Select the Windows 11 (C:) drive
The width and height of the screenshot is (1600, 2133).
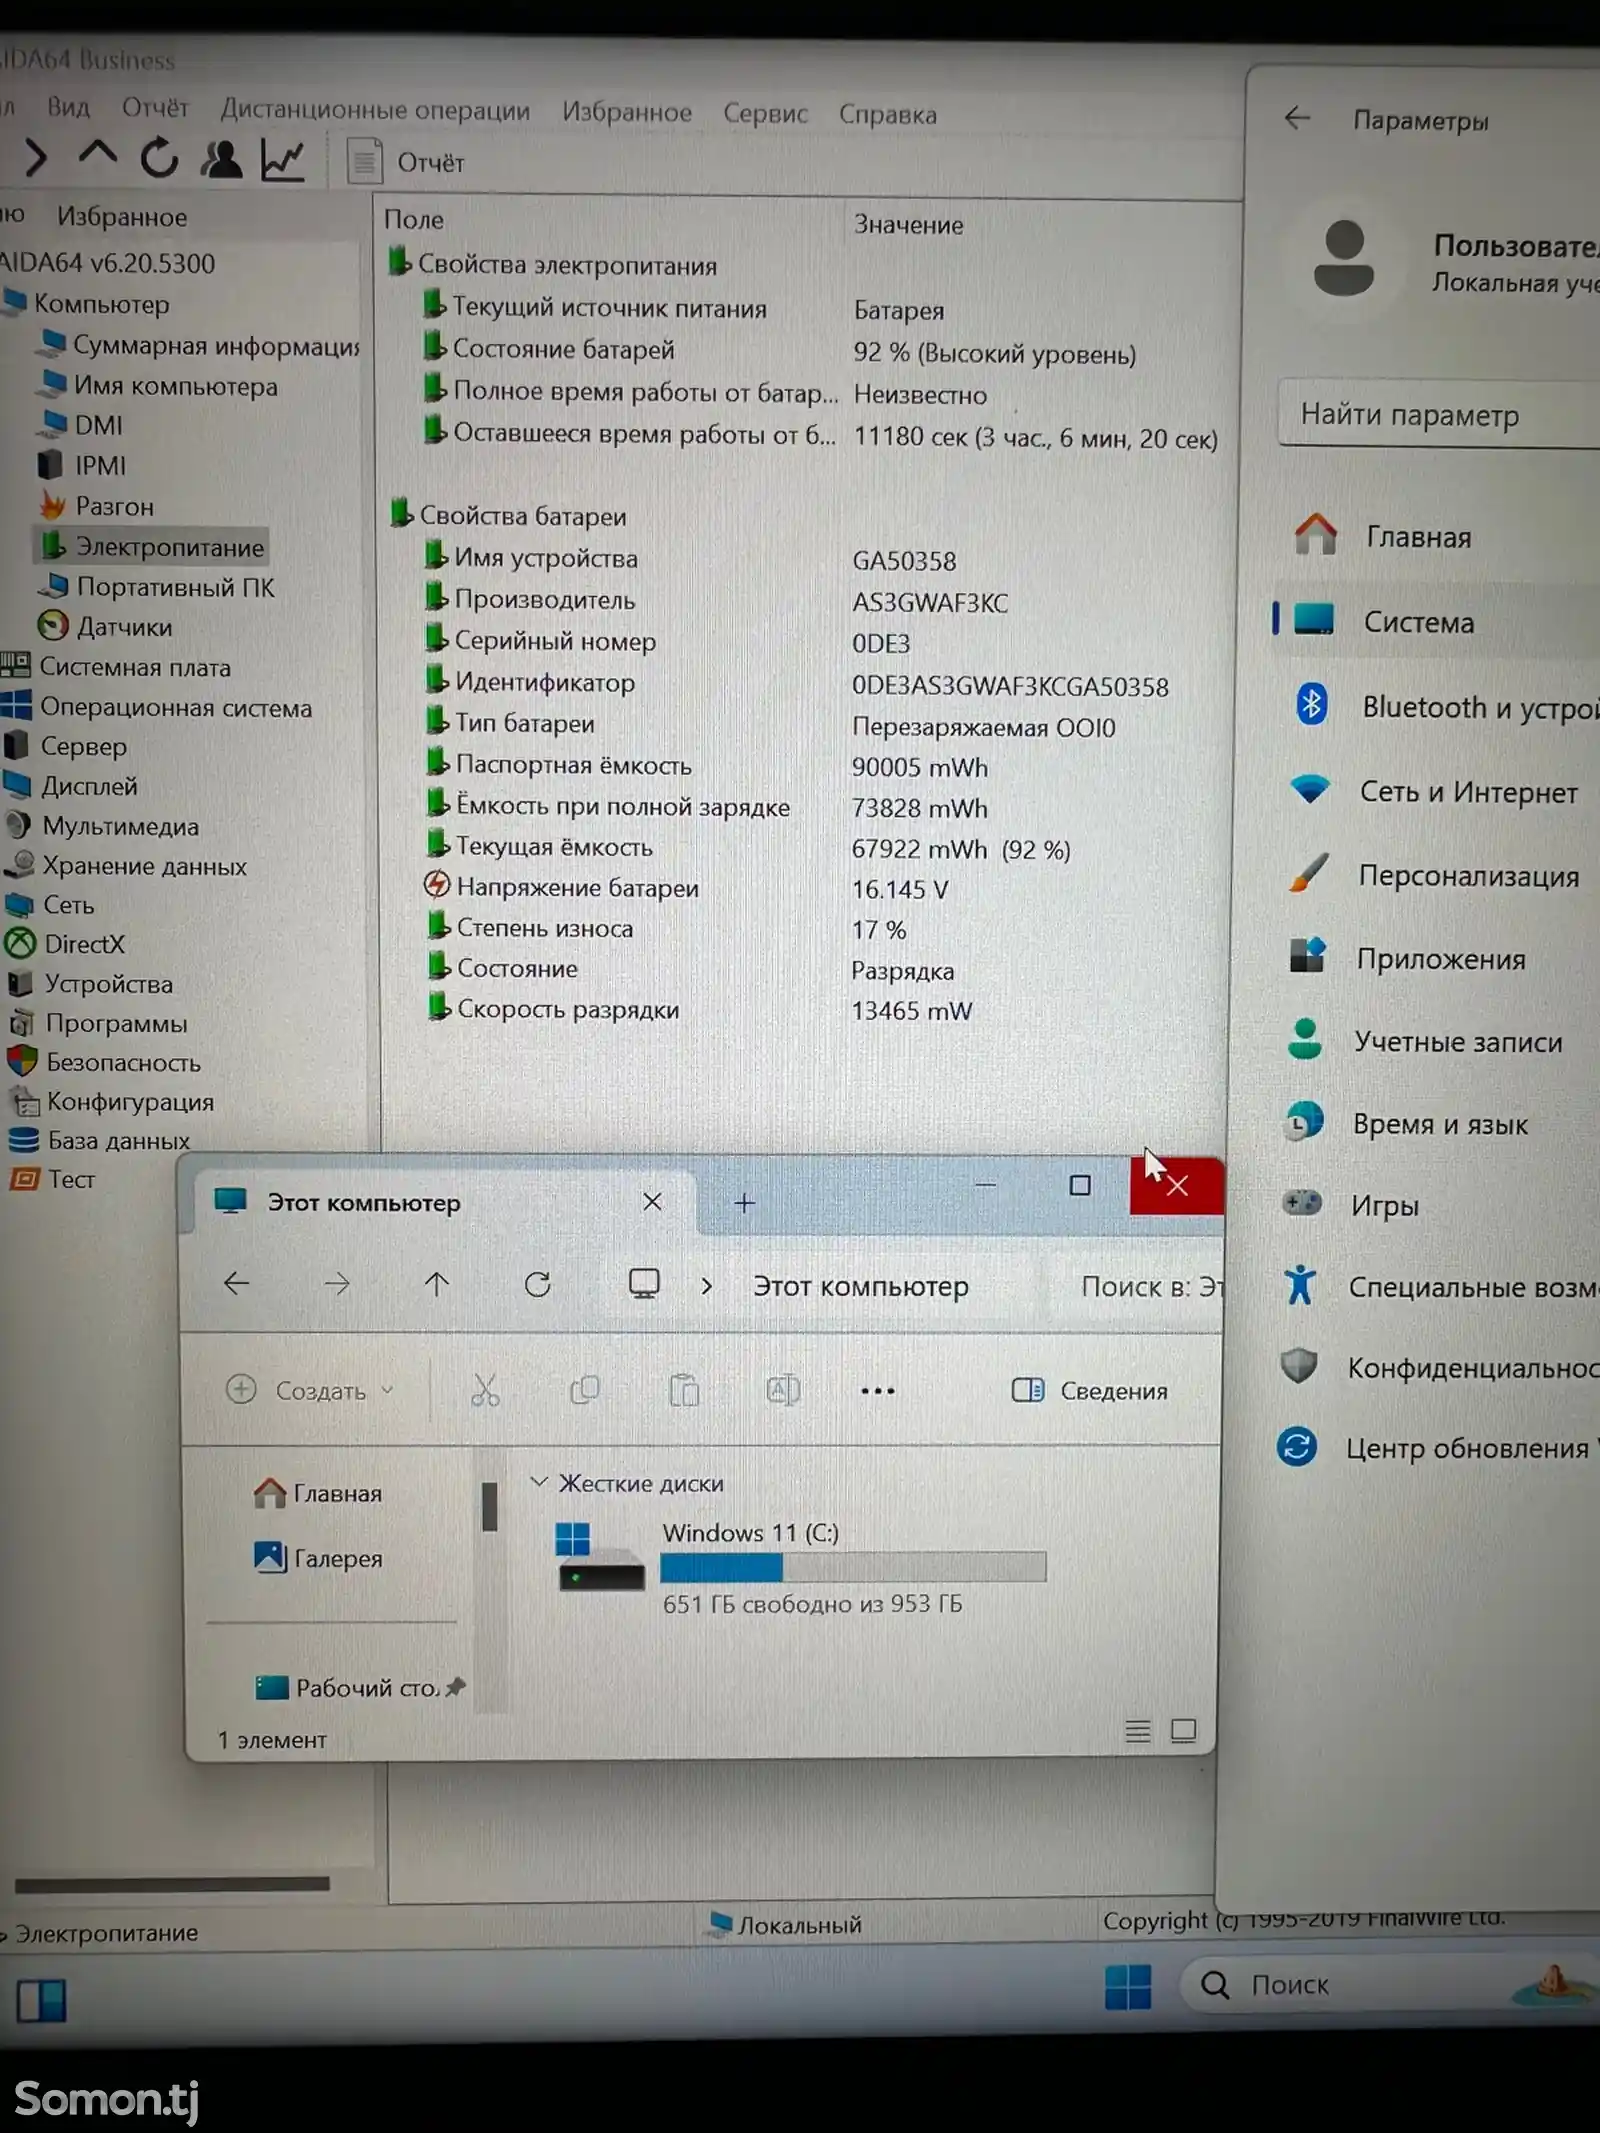800,1567
